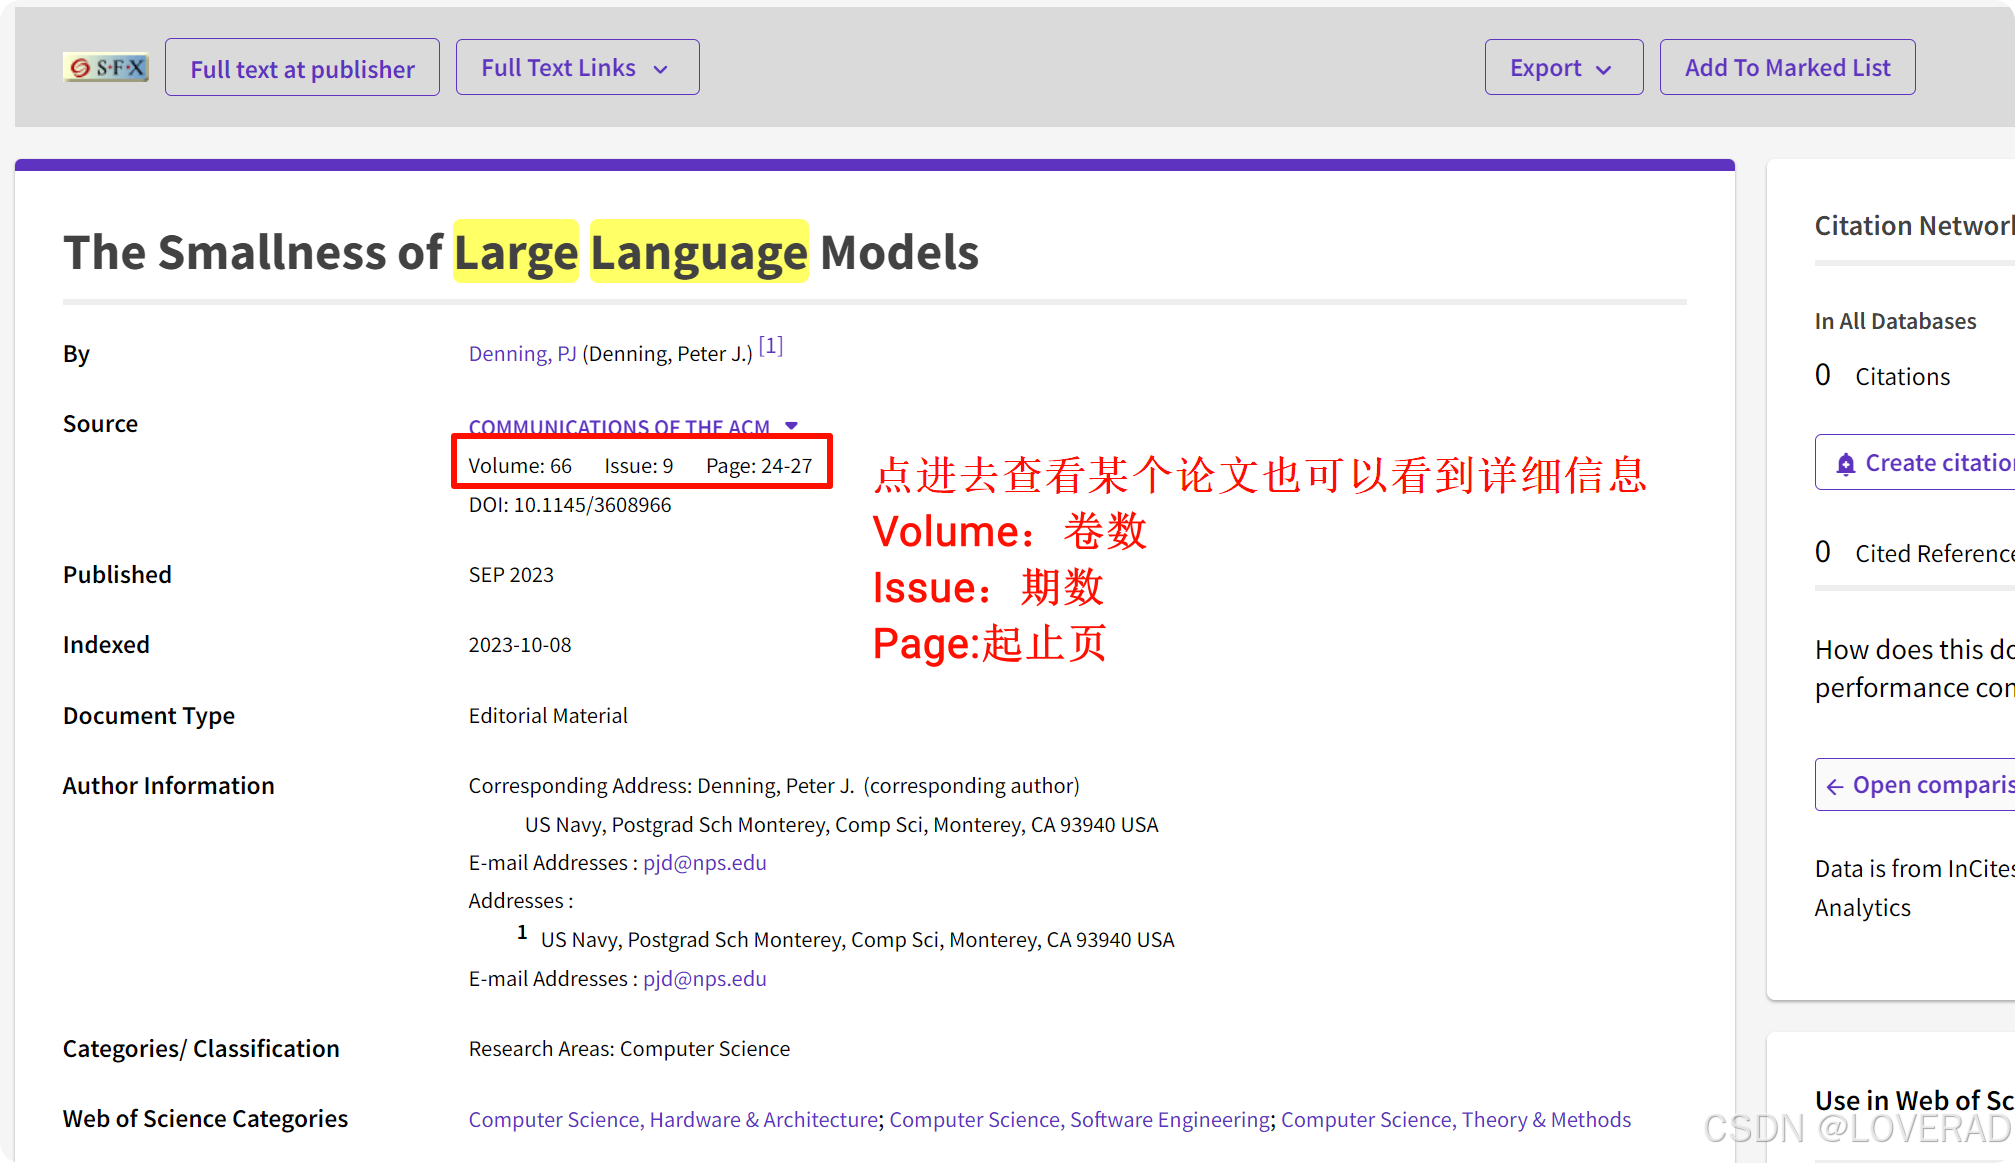Image resolution: width=2015 pixels, height=1163 pixels.
Task: Expand the Communications of the ACM journal arrow
Action: tap(792, 425)
